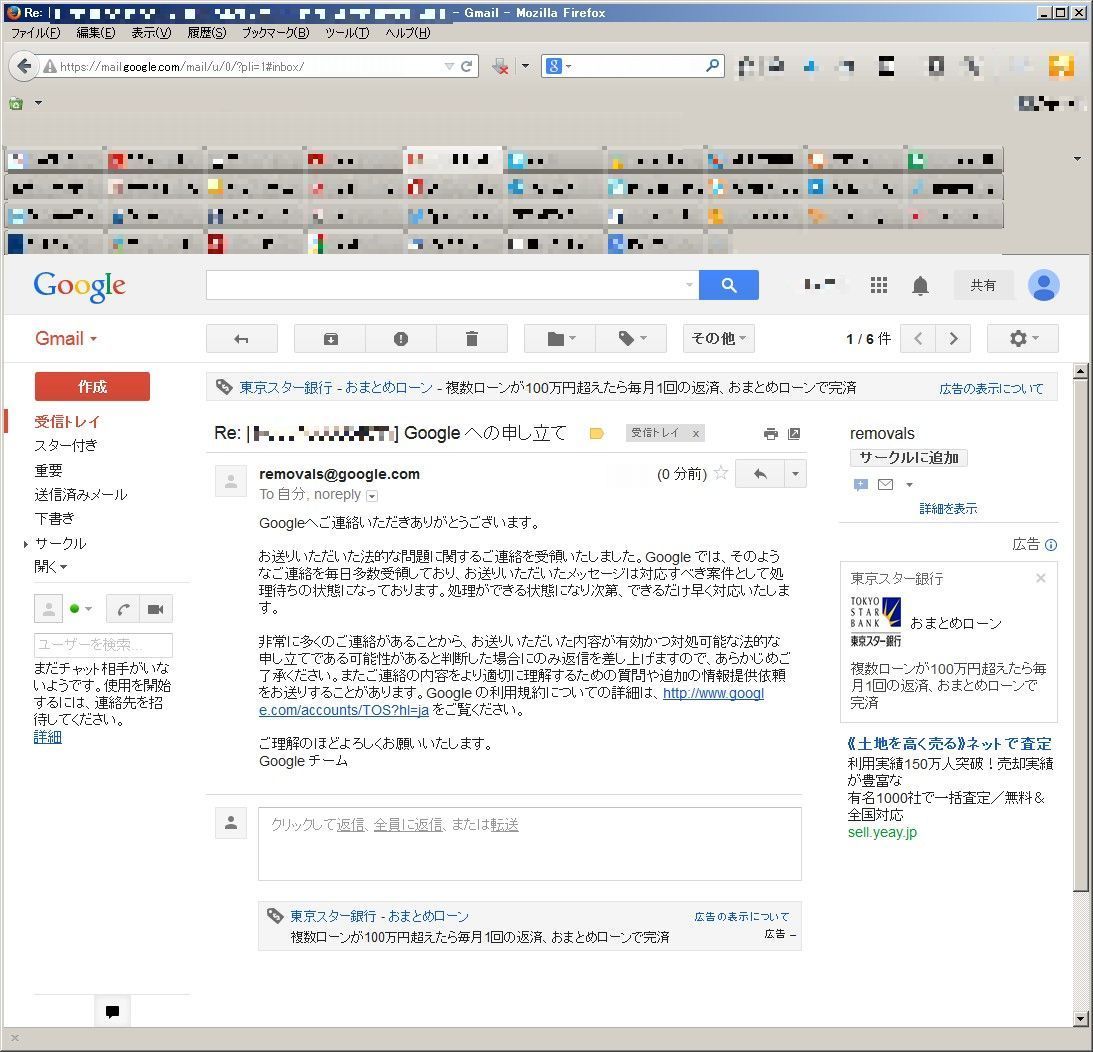Image resolution: width=1093 pixels, height=1052 pixels.
Task: Report spam with the exclamation icon
Action: coord(401,339)
